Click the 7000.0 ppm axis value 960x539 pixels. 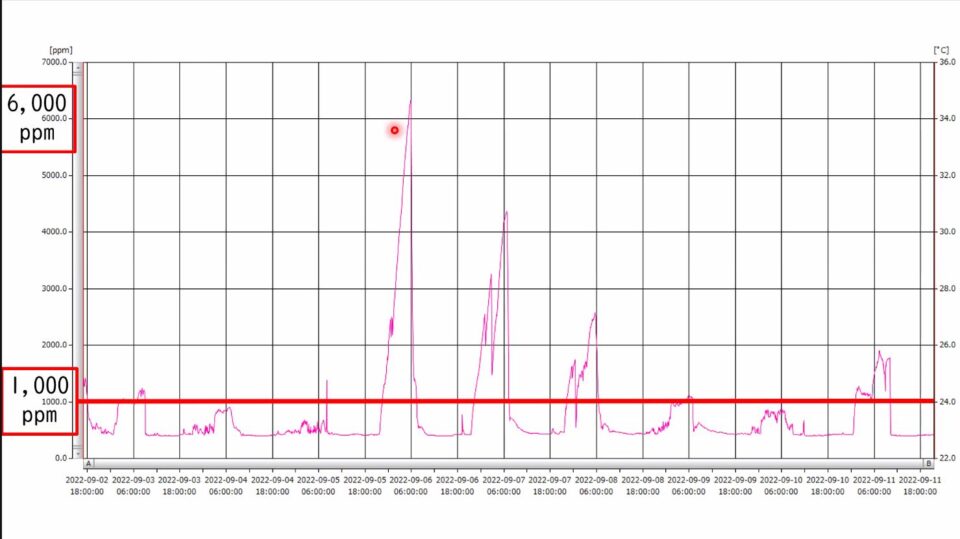[x=54, y=62]
